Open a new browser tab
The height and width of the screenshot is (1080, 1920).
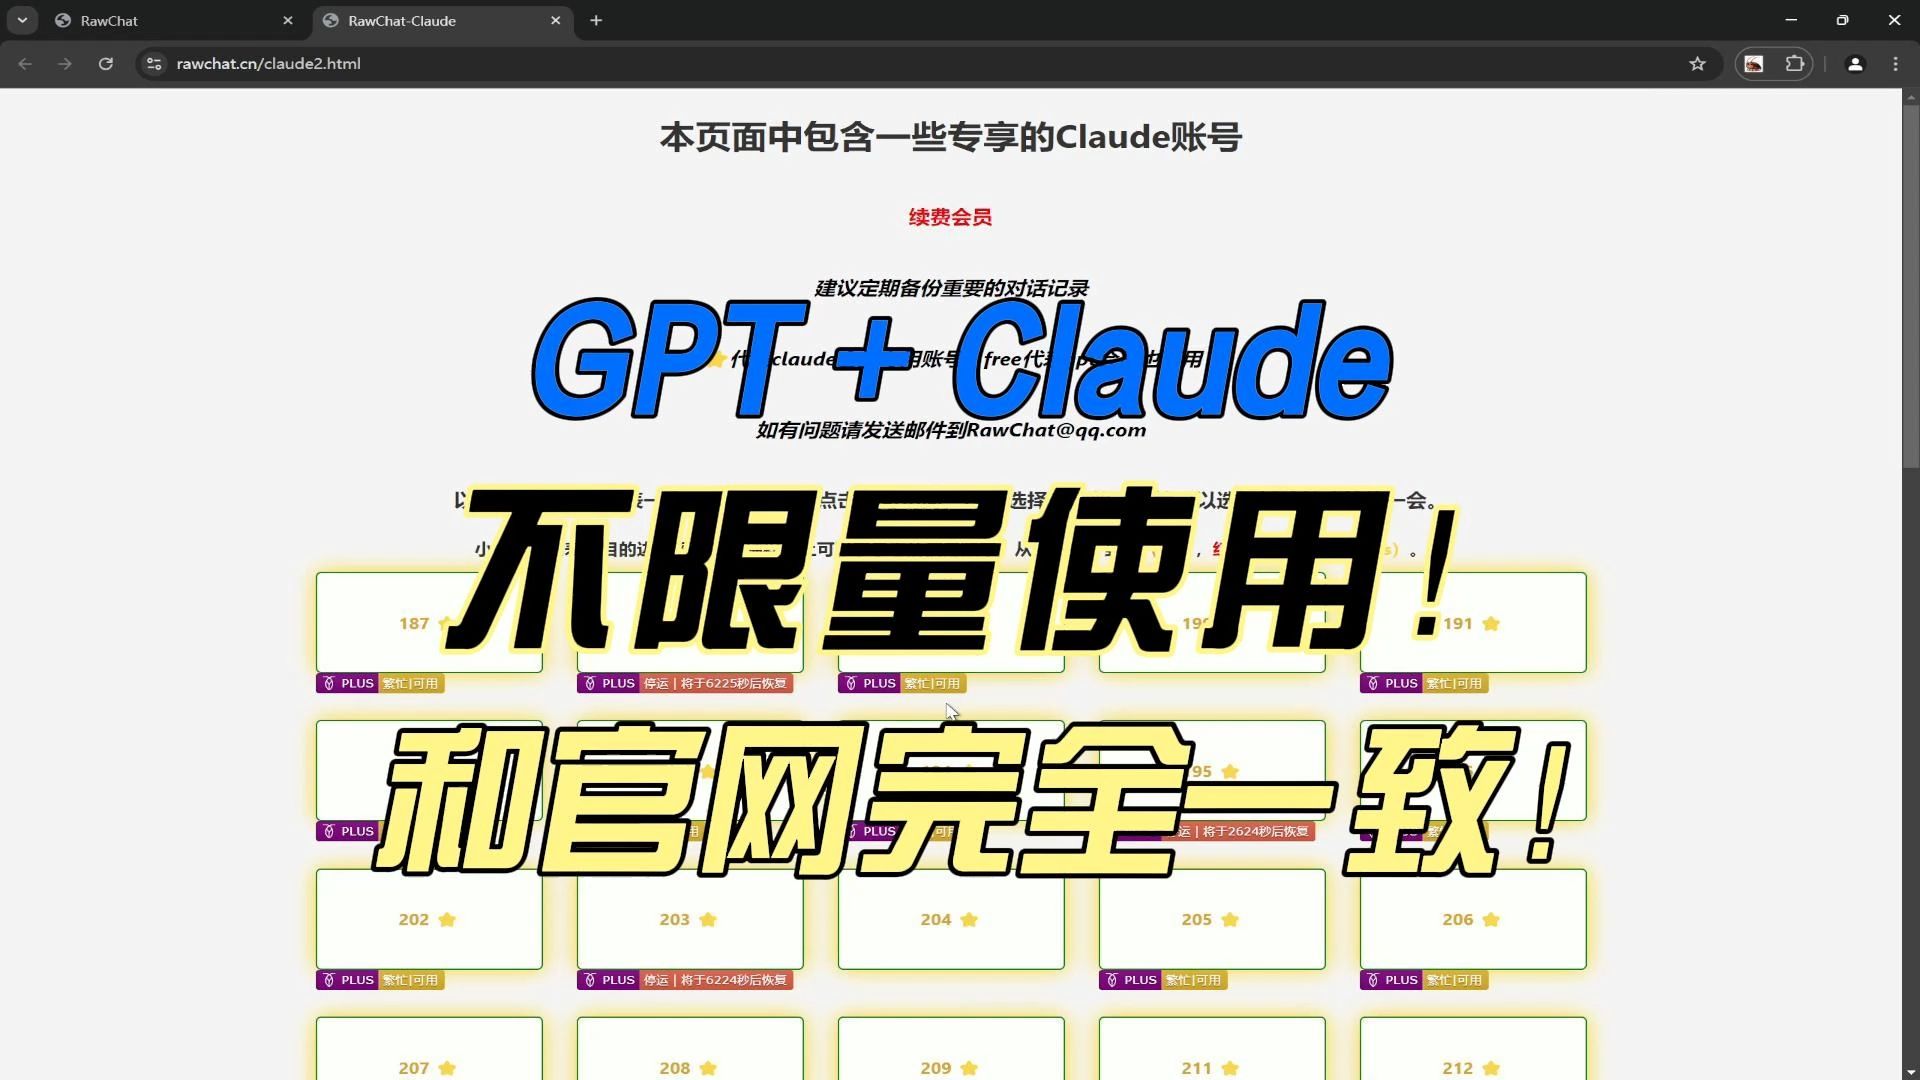[596, 20]
